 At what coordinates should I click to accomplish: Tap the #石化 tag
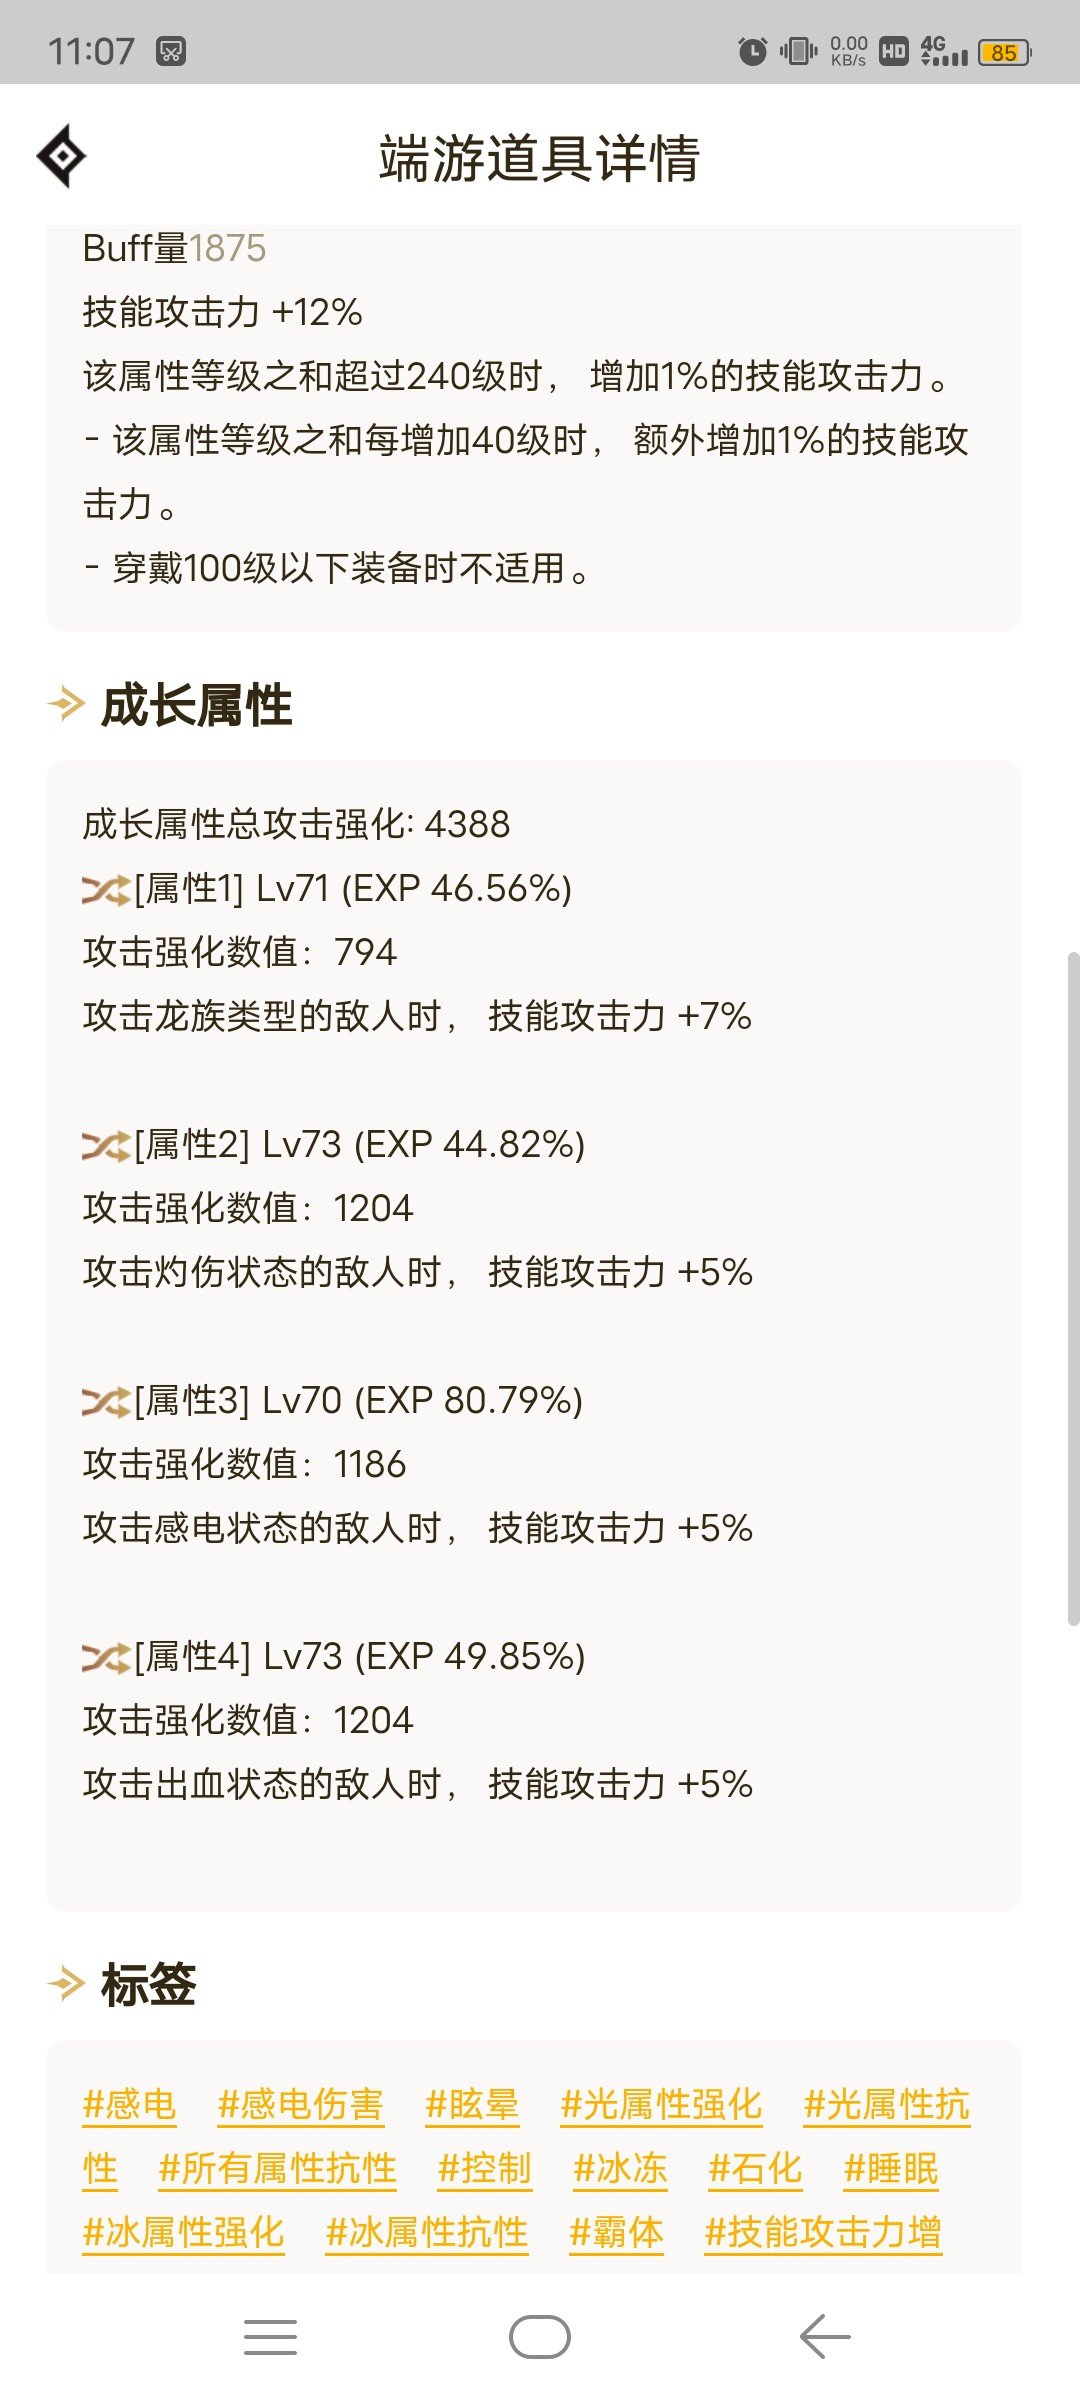(x=755, y=2168)
